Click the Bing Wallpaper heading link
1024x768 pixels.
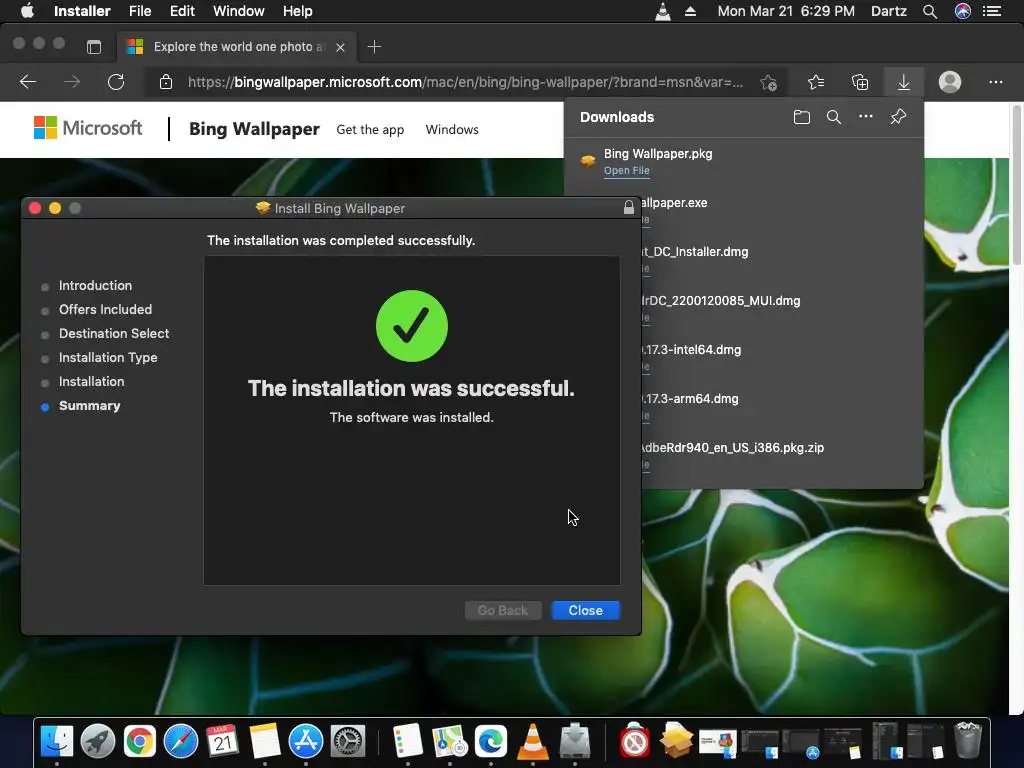[x=254, y=129]
